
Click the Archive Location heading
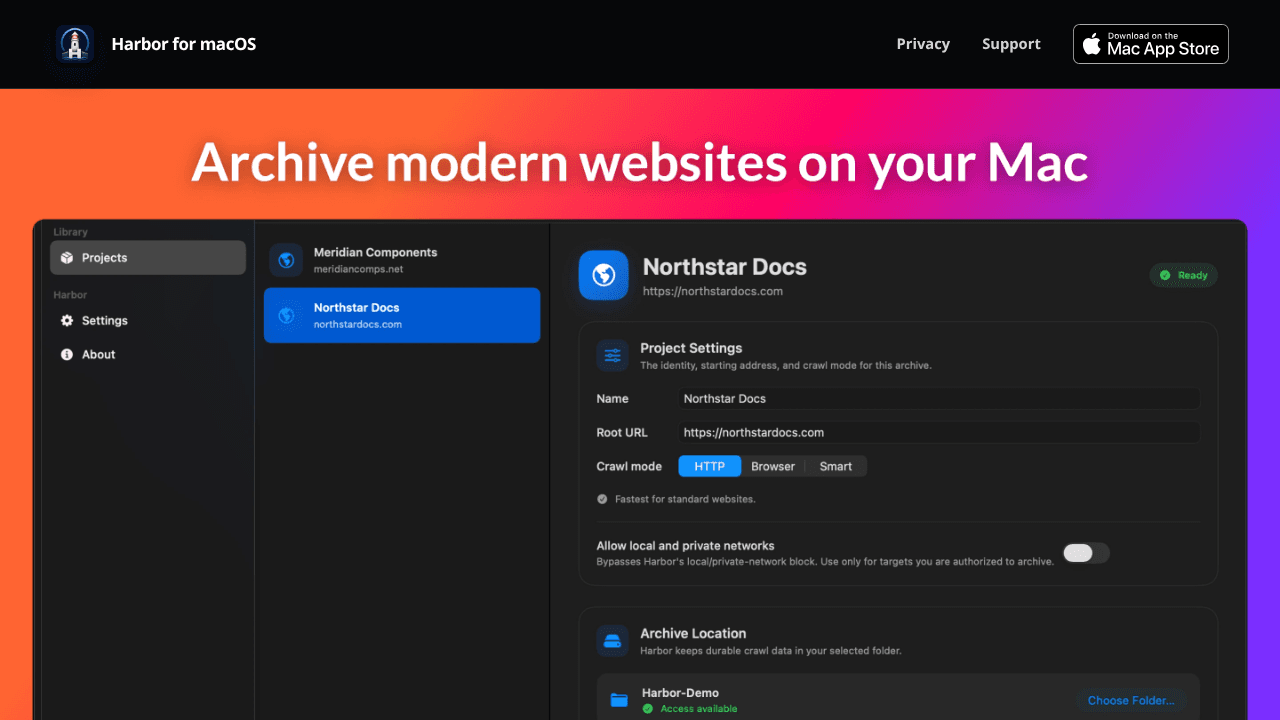coord(693,633)
